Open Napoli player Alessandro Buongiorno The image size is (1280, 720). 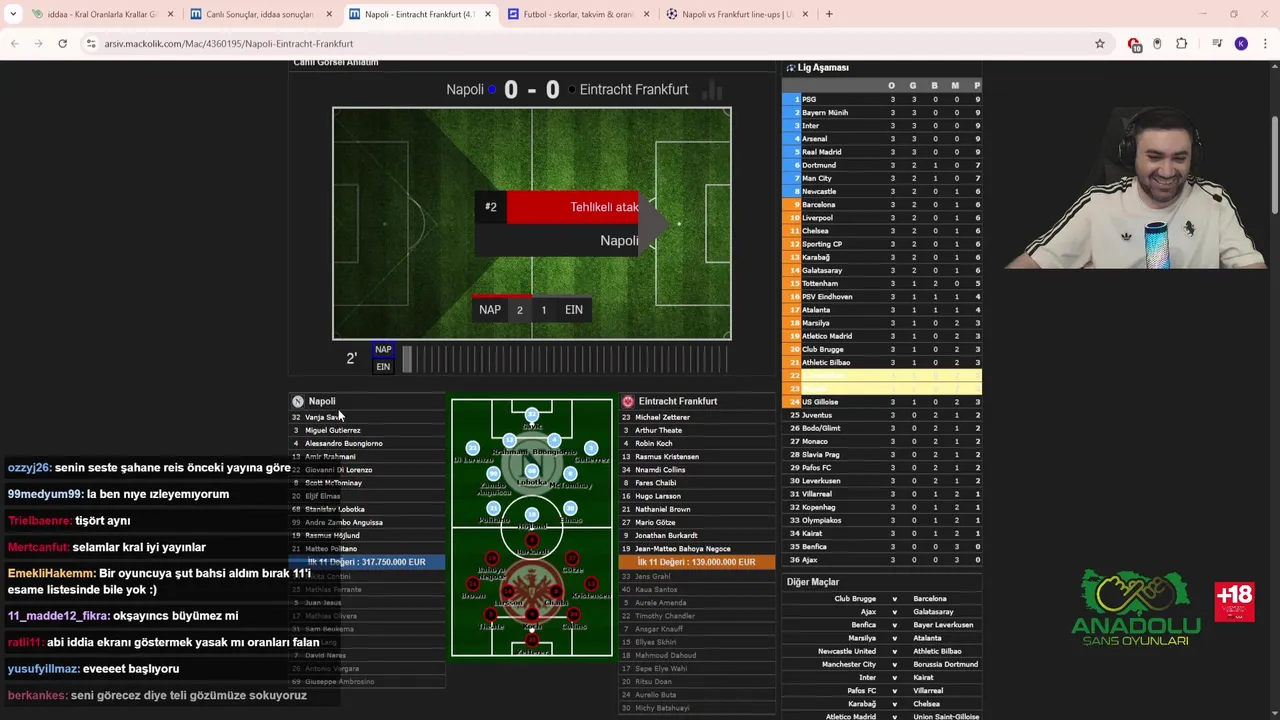click(x=343, y=443)
